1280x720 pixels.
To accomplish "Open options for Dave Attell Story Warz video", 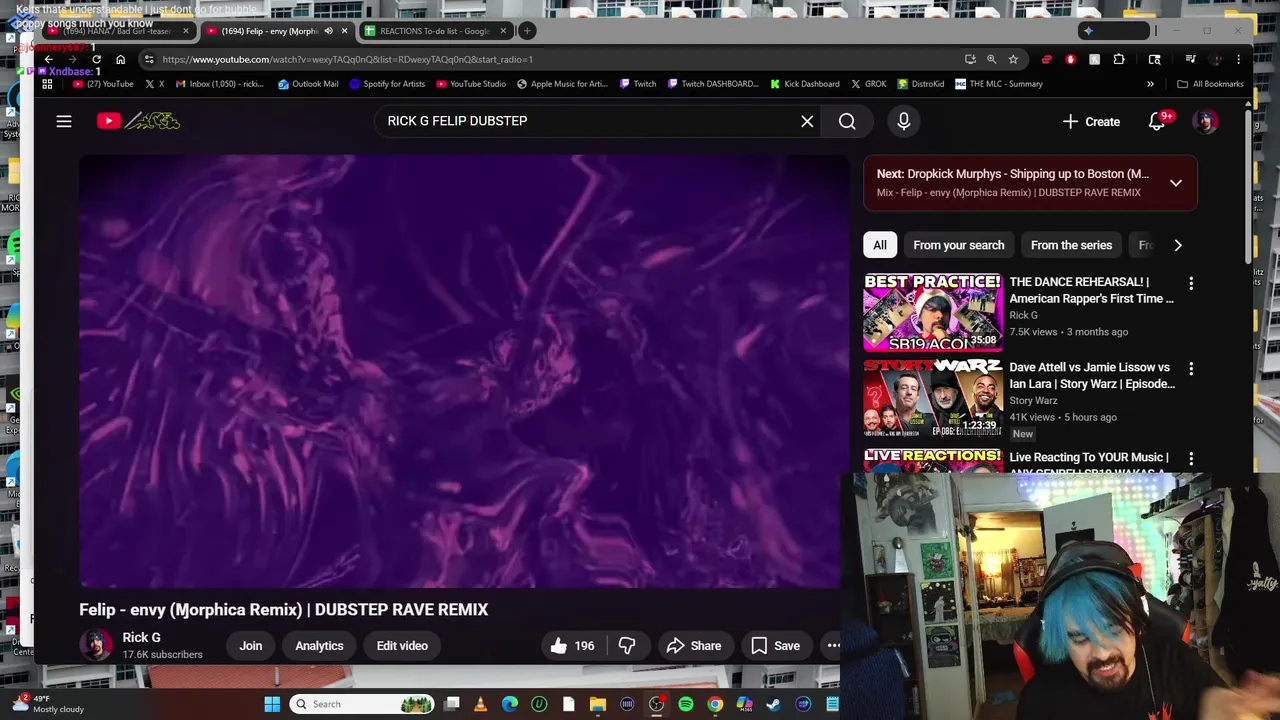I will [1190, 370].
